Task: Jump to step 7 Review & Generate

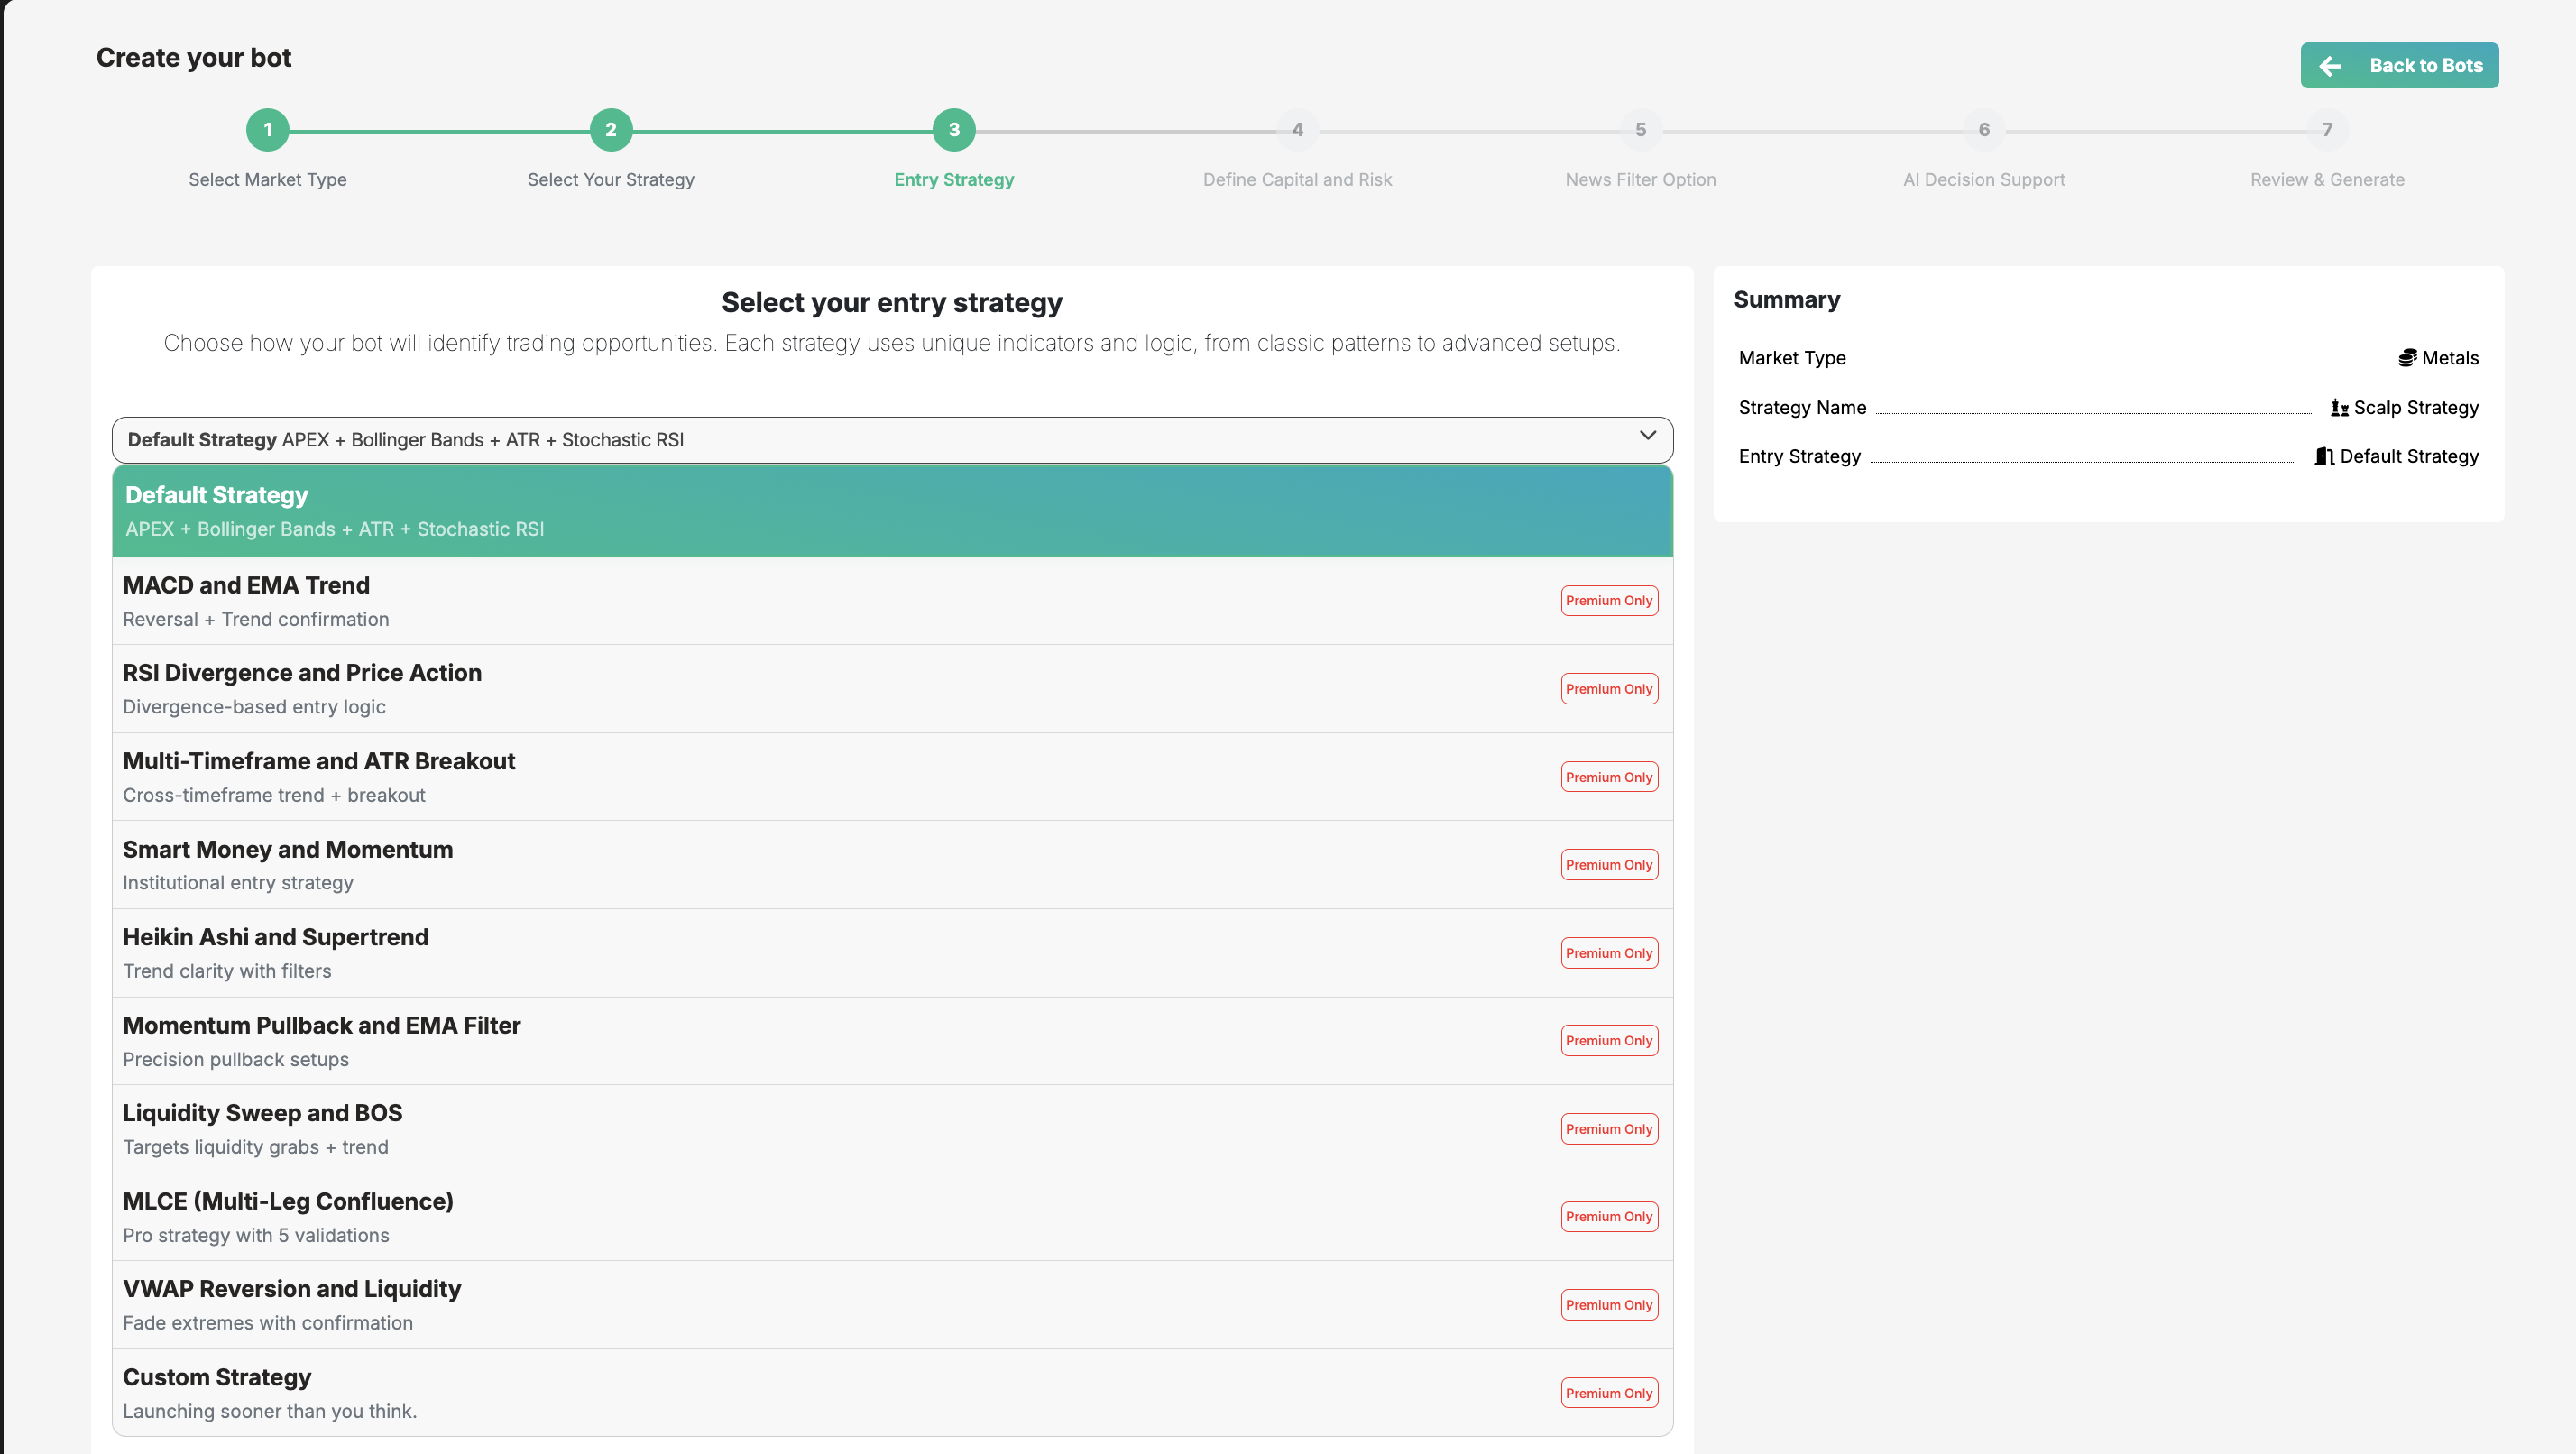Action: point(2327,130)
